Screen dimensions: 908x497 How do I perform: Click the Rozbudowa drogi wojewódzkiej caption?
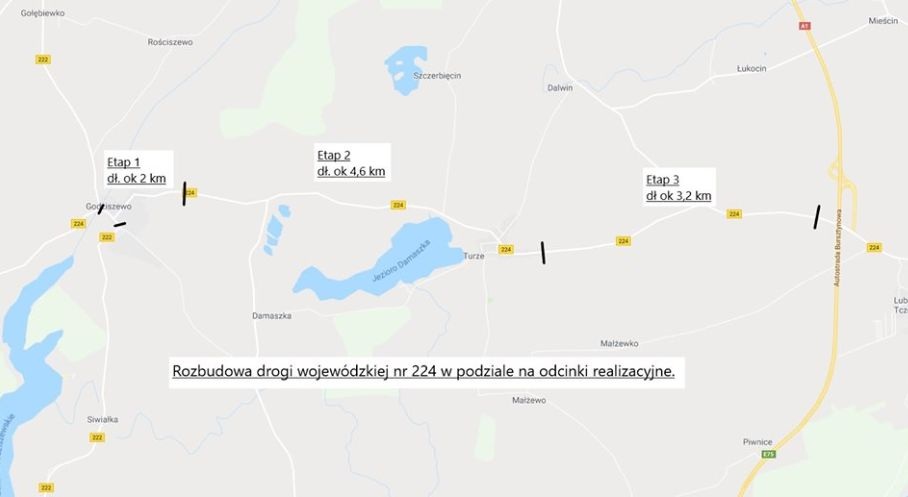424,372
